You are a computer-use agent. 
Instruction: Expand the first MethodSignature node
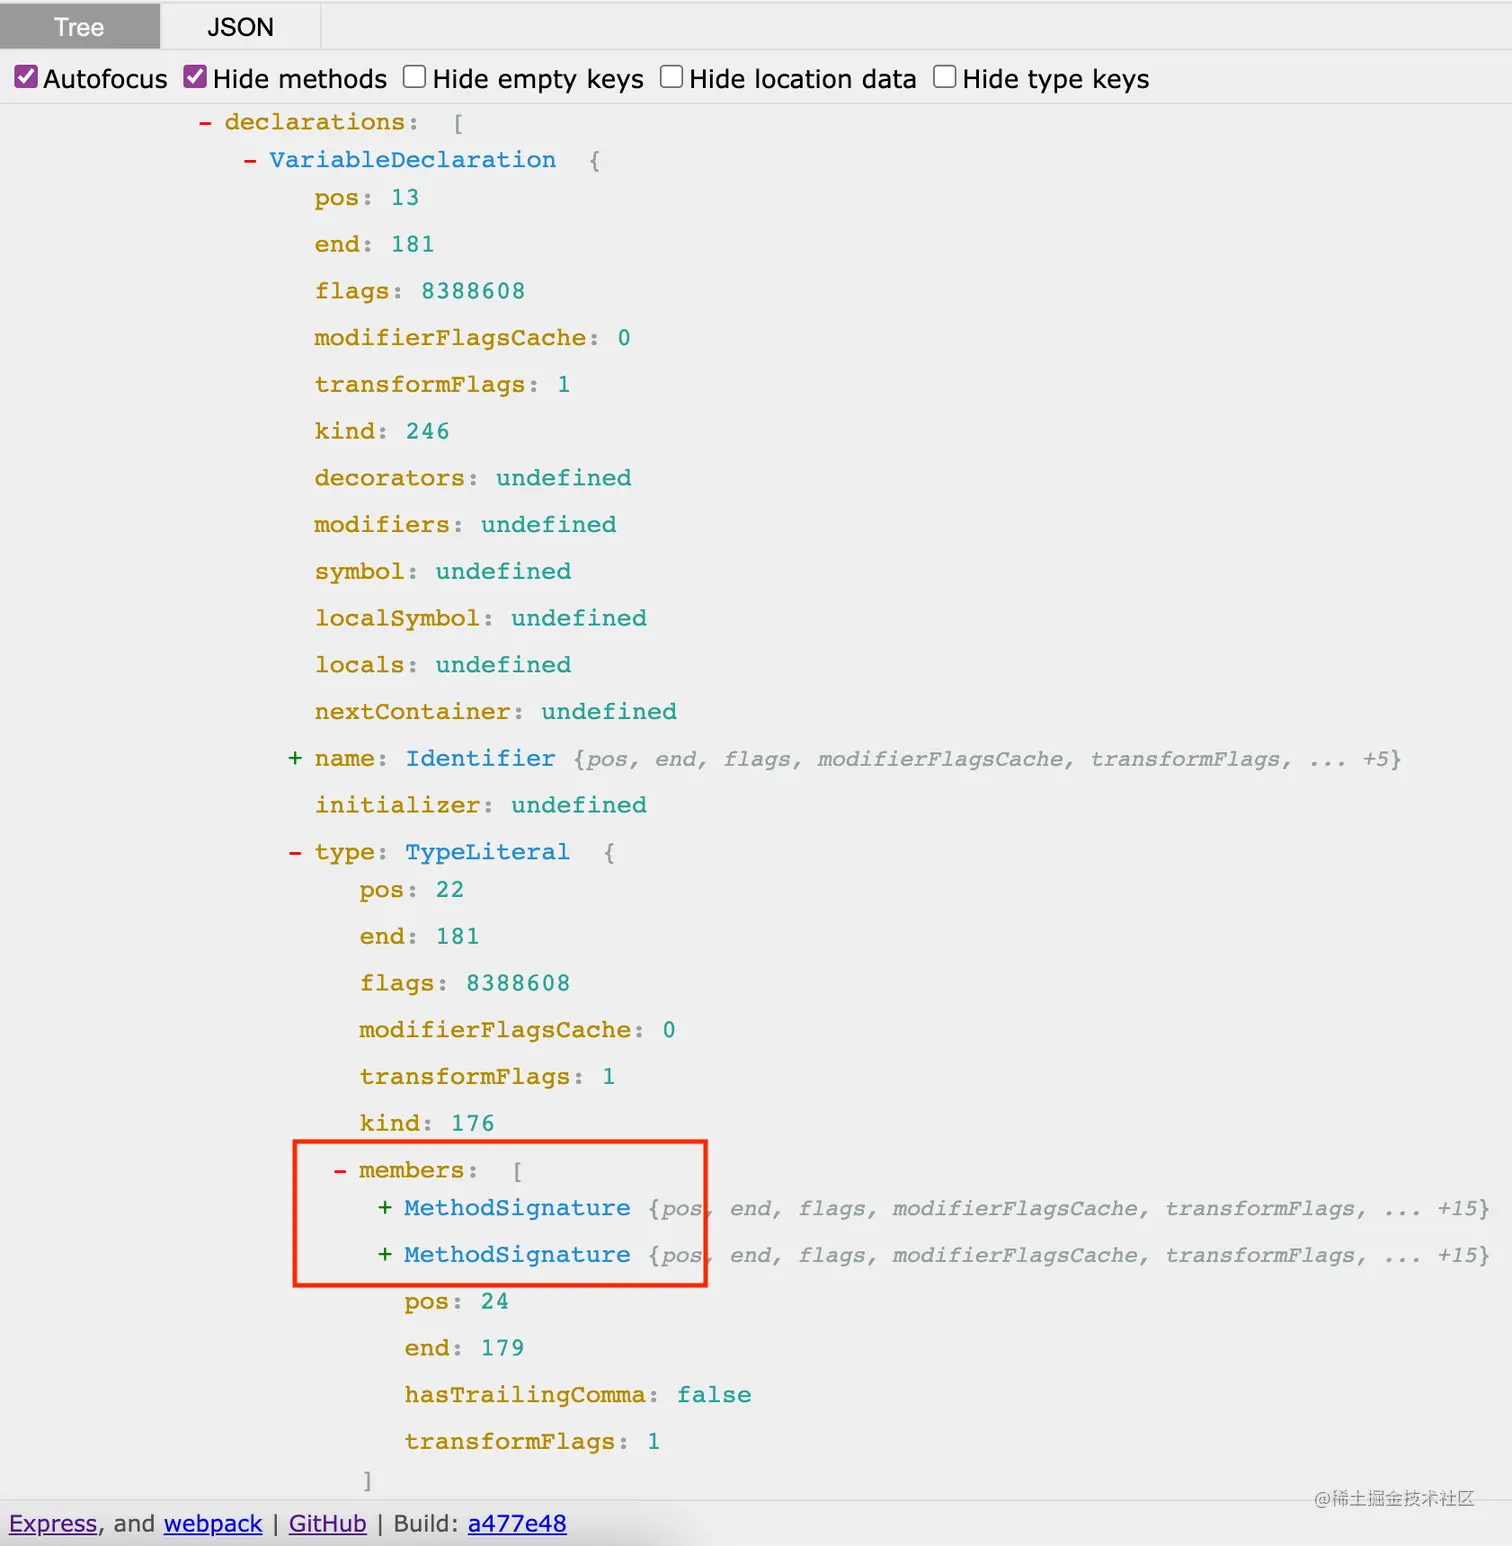click(385, 1208)
